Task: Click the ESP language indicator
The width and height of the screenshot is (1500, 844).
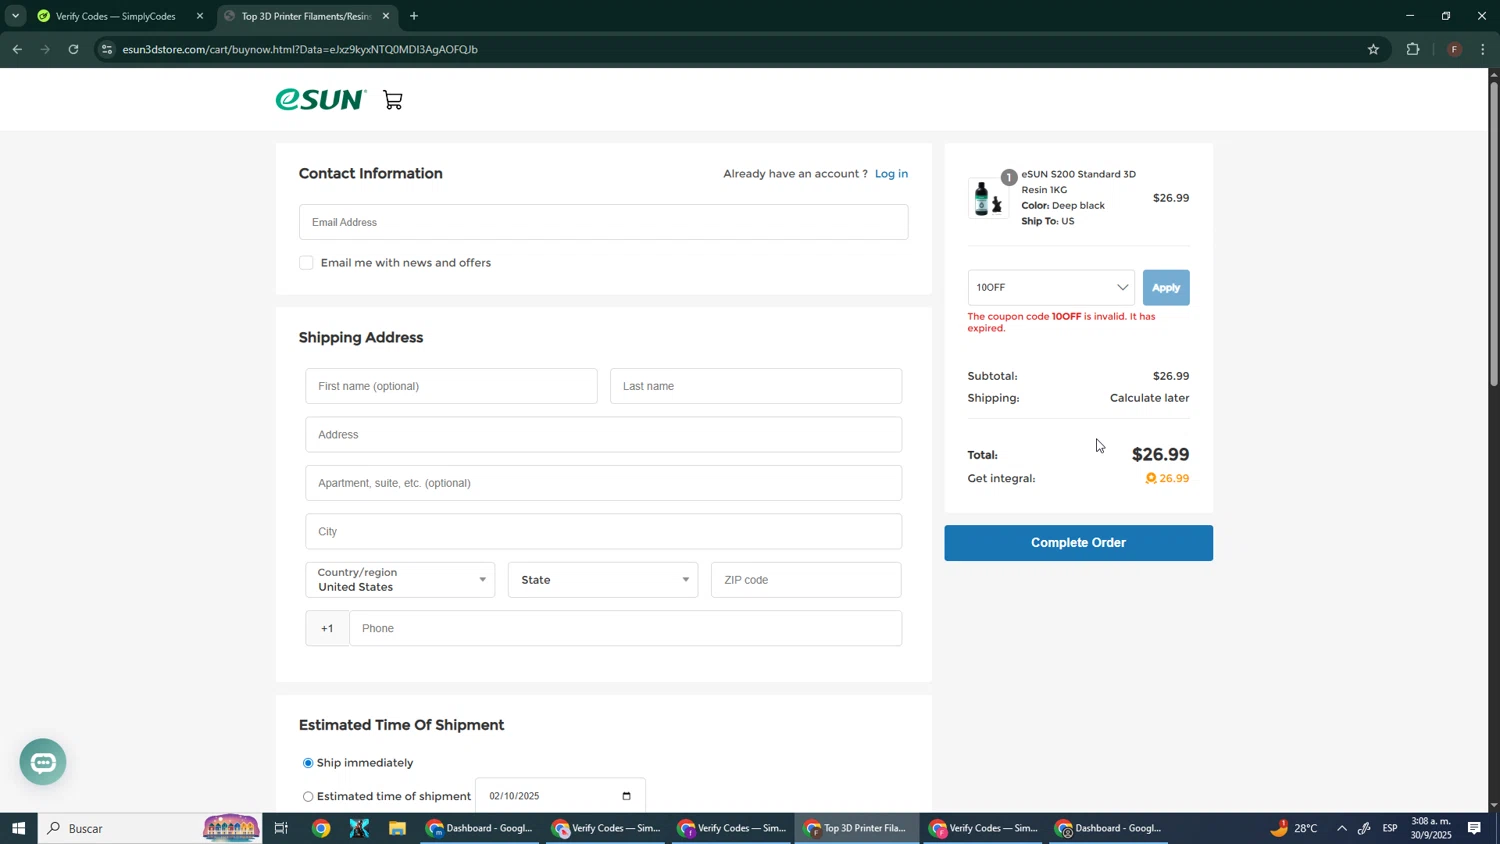Action: tap(1390, 828)
